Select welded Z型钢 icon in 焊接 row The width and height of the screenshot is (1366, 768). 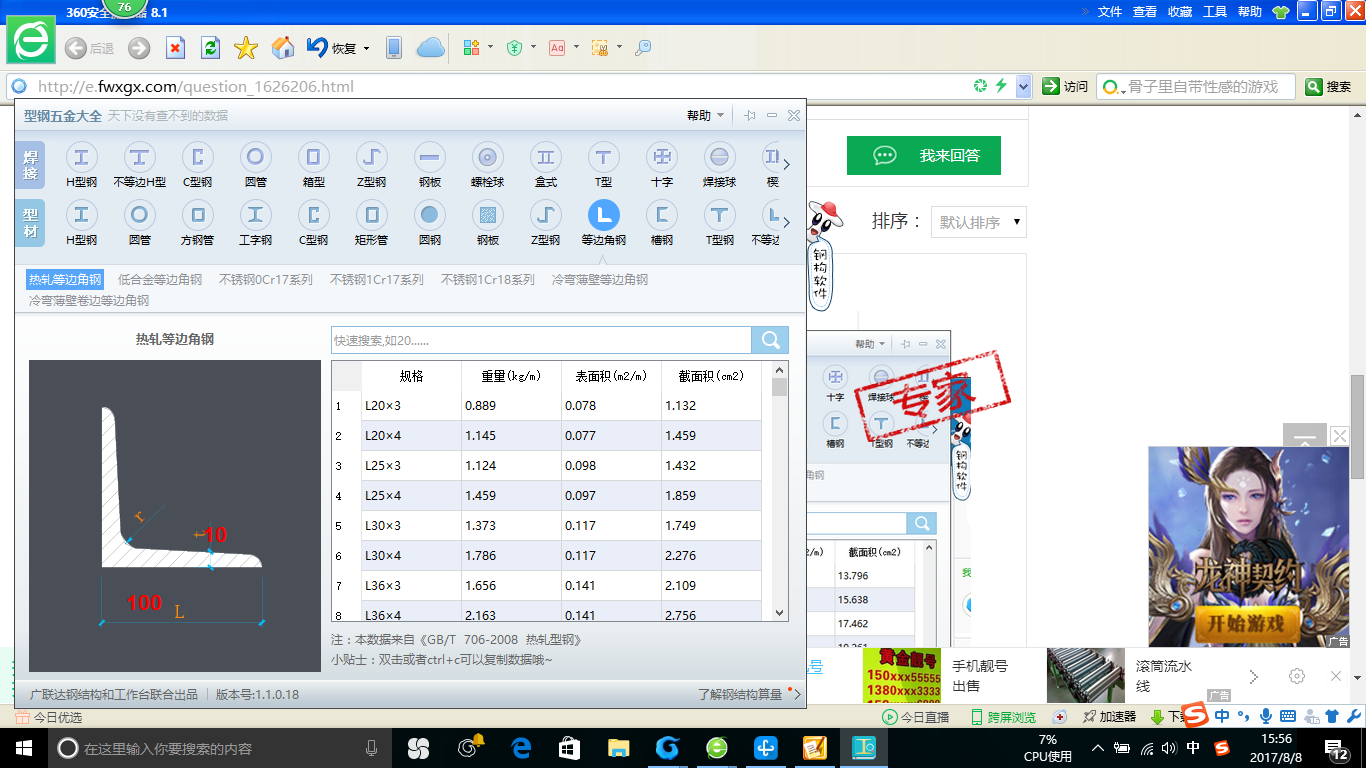point(372,157)
